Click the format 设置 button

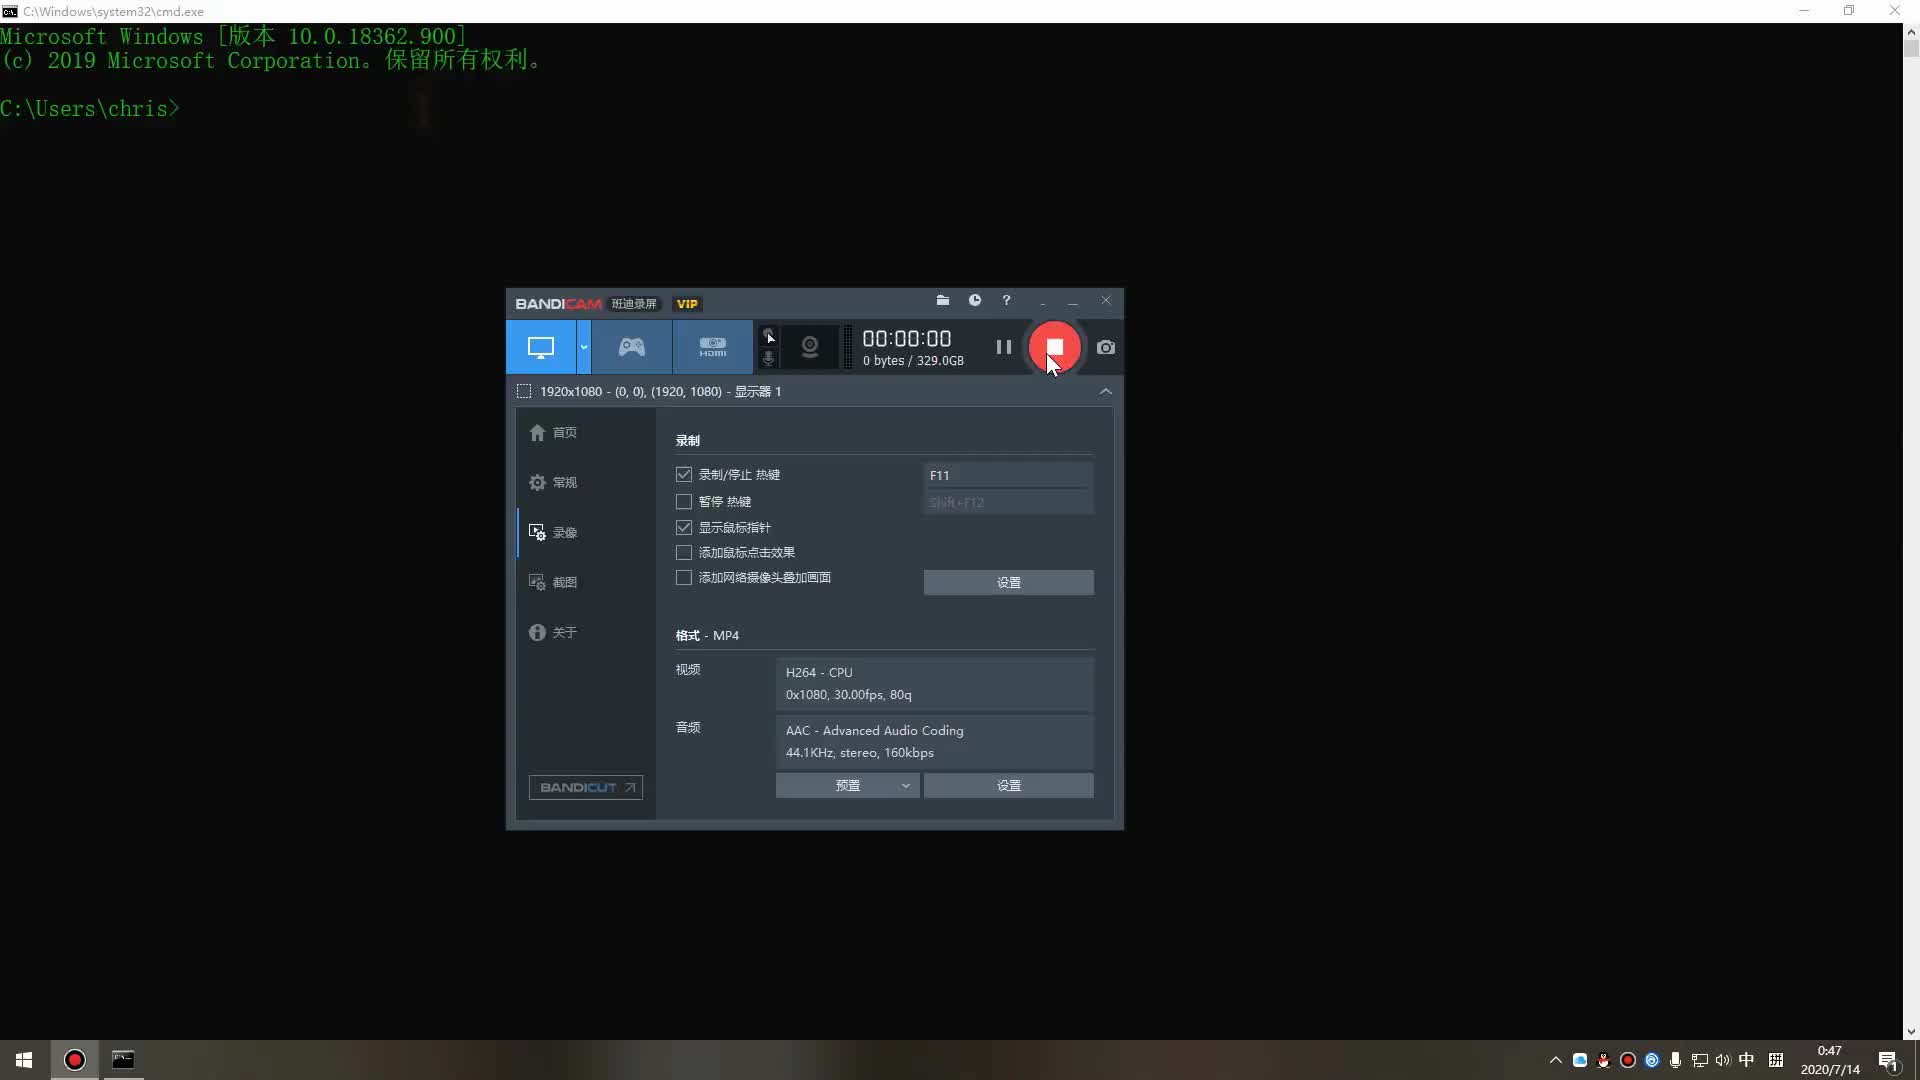1008,785
